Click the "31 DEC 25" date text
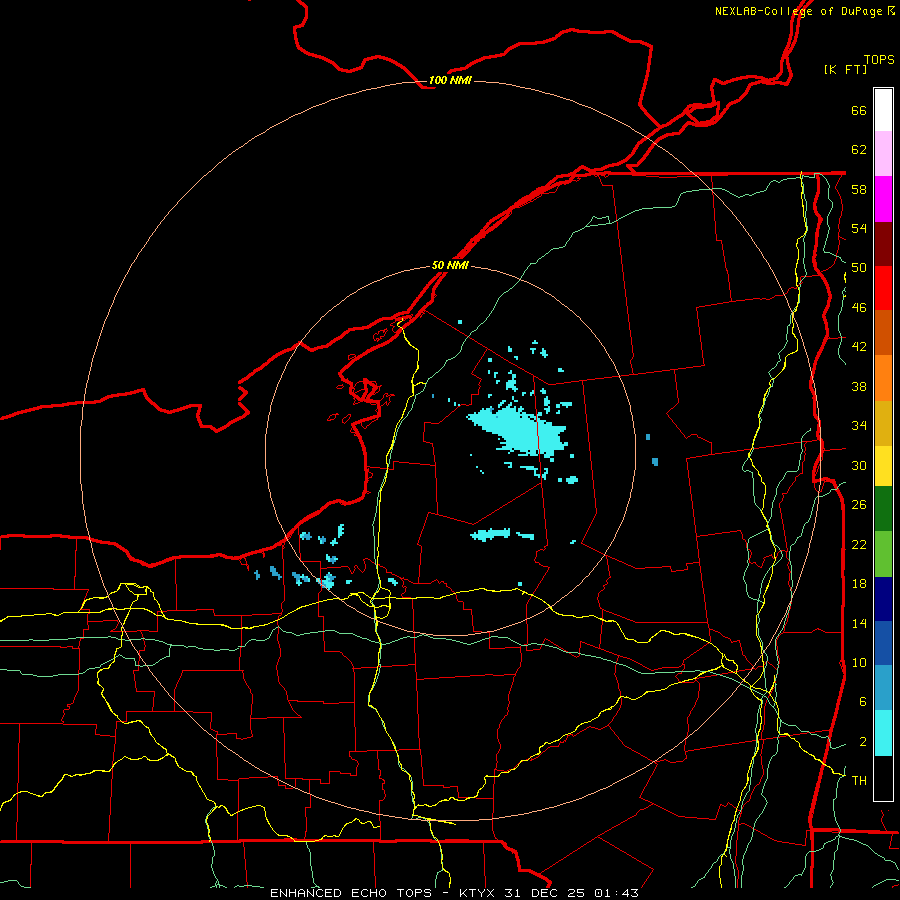 click(x=545, y=893)
